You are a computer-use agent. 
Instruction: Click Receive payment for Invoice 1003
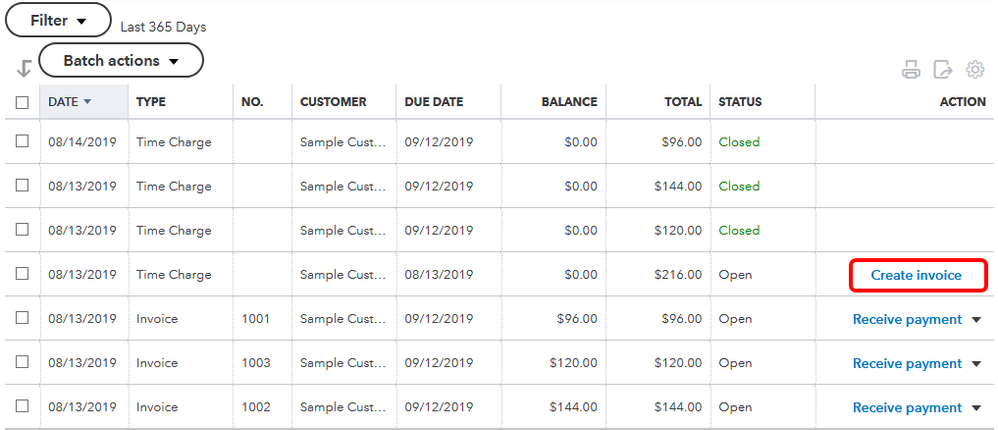pyautogui.click(x=906, y=364)
